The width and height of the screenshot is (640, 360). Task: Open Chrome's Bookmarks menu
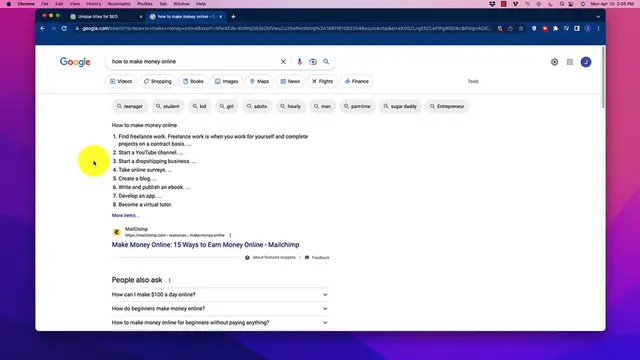[119, 4]
